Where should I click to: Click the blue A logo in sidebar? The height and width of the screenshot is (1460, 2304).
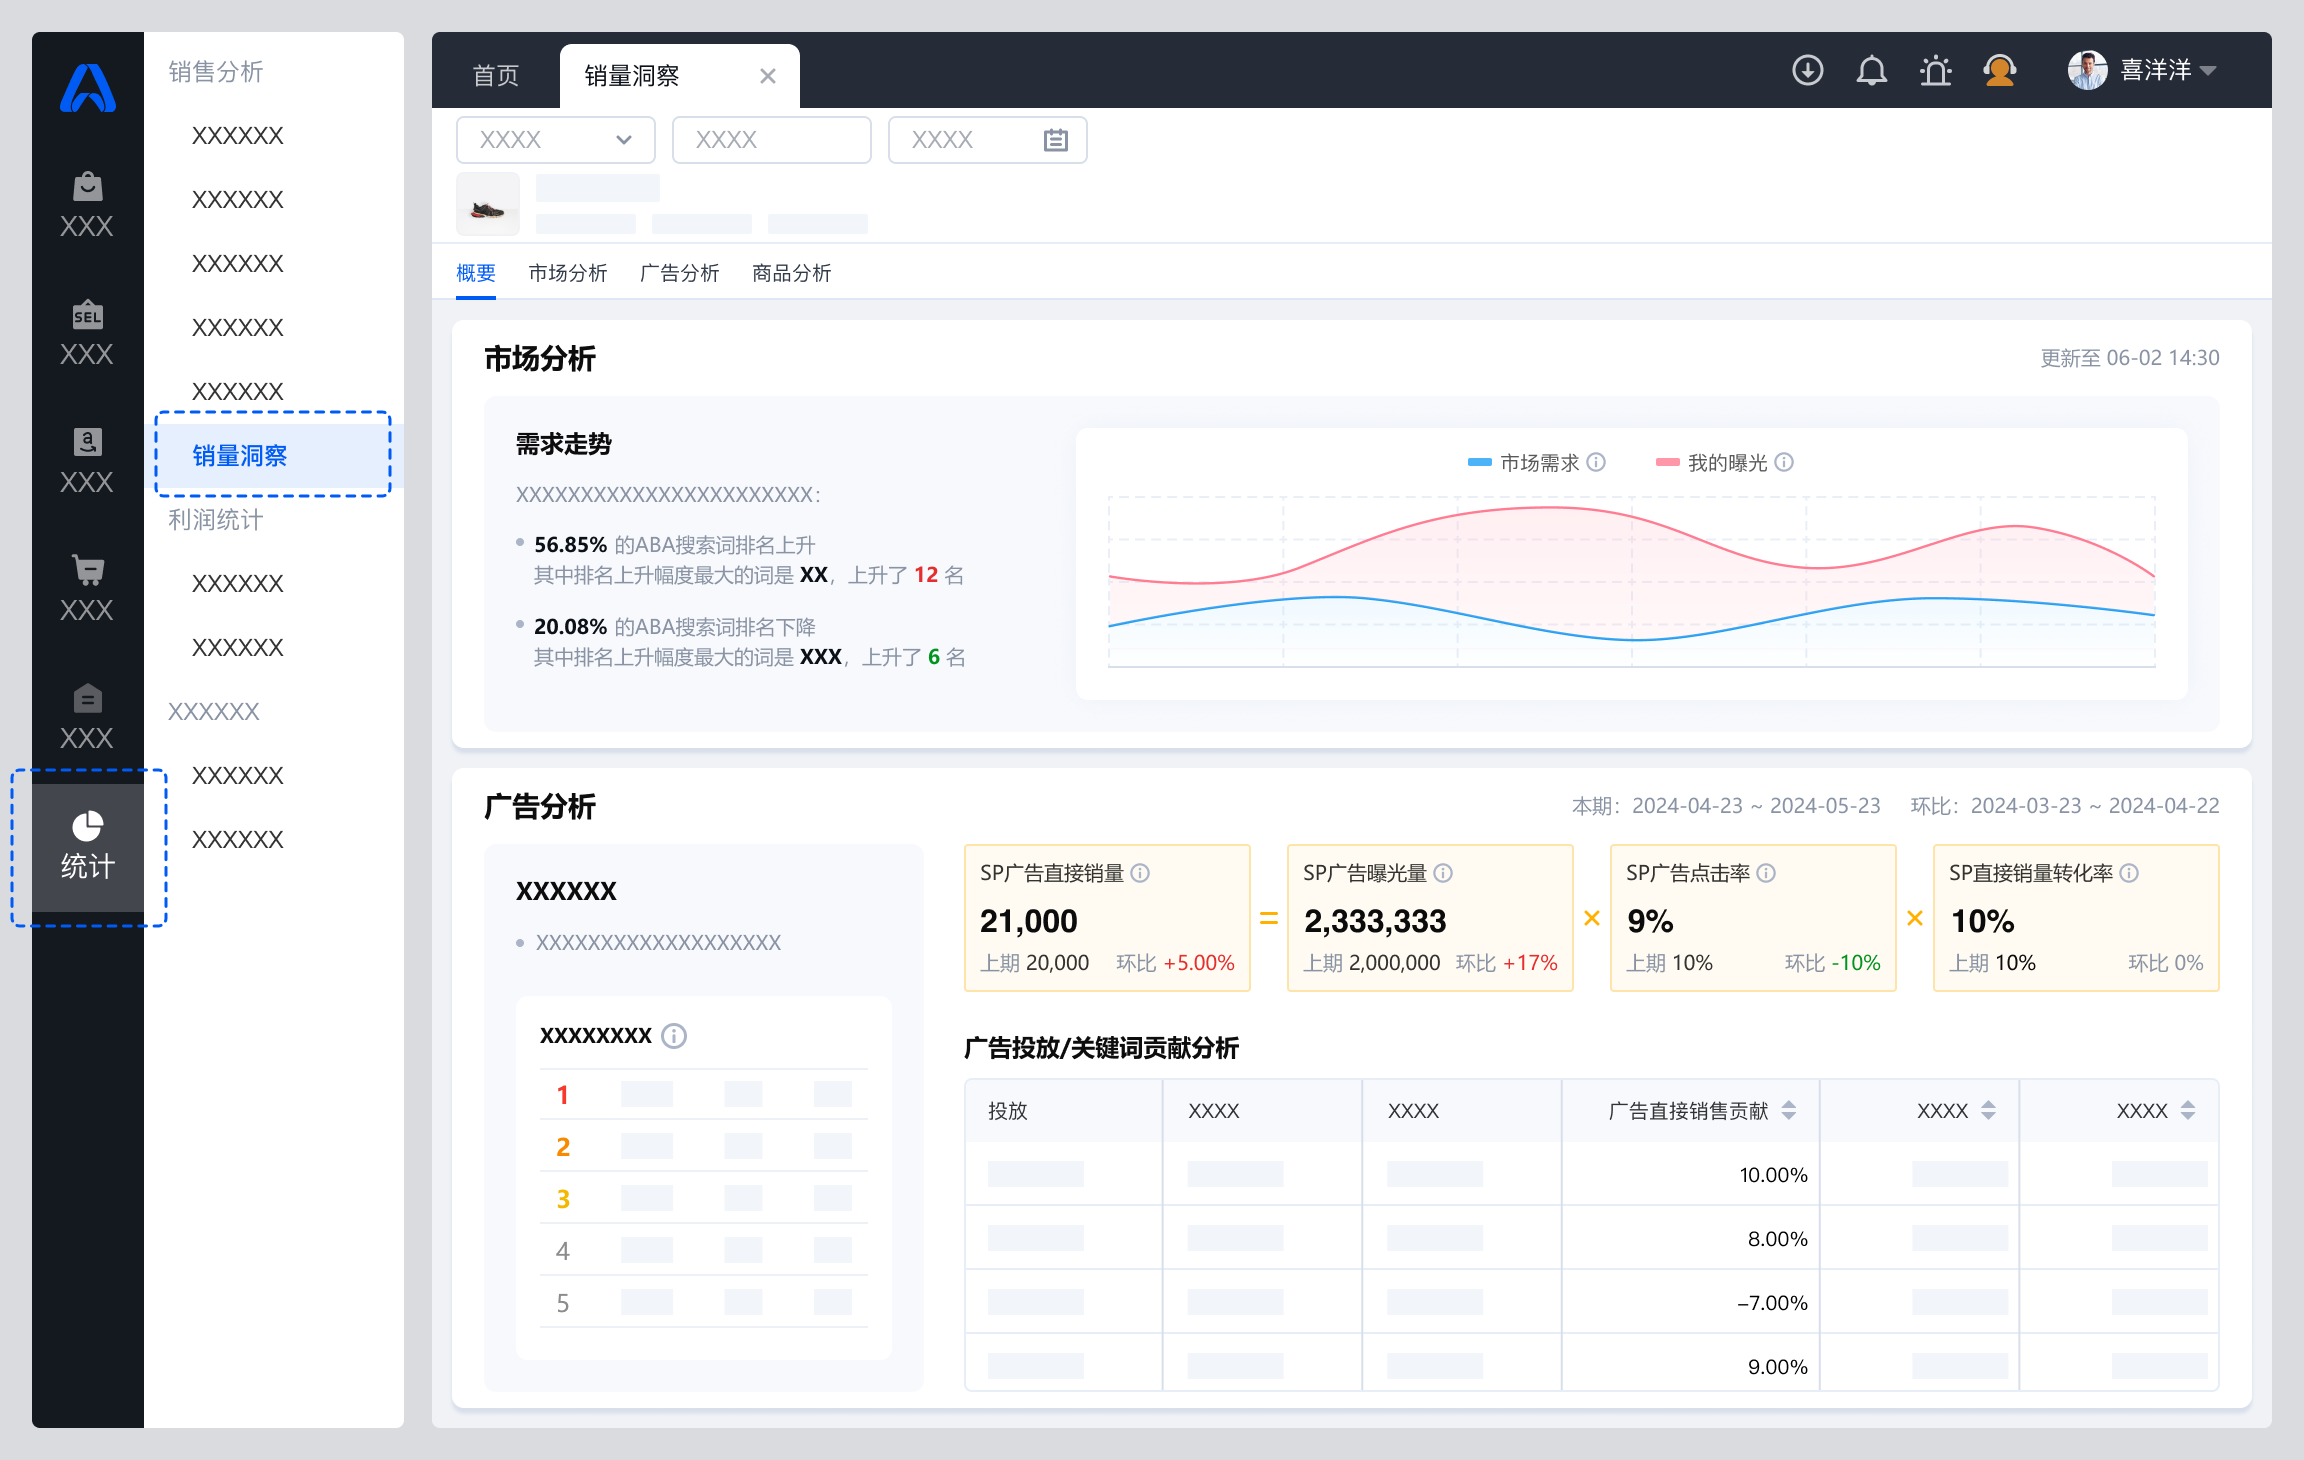pos(88,88)
